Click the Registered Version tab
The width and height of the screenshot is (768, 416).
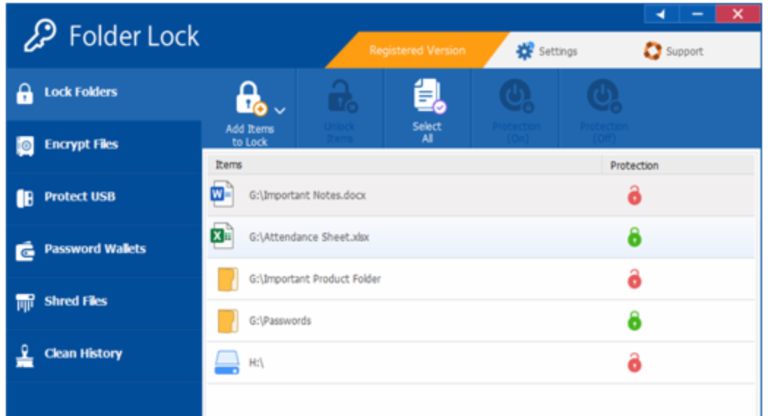pyautogui.click(x=417, y=50)
